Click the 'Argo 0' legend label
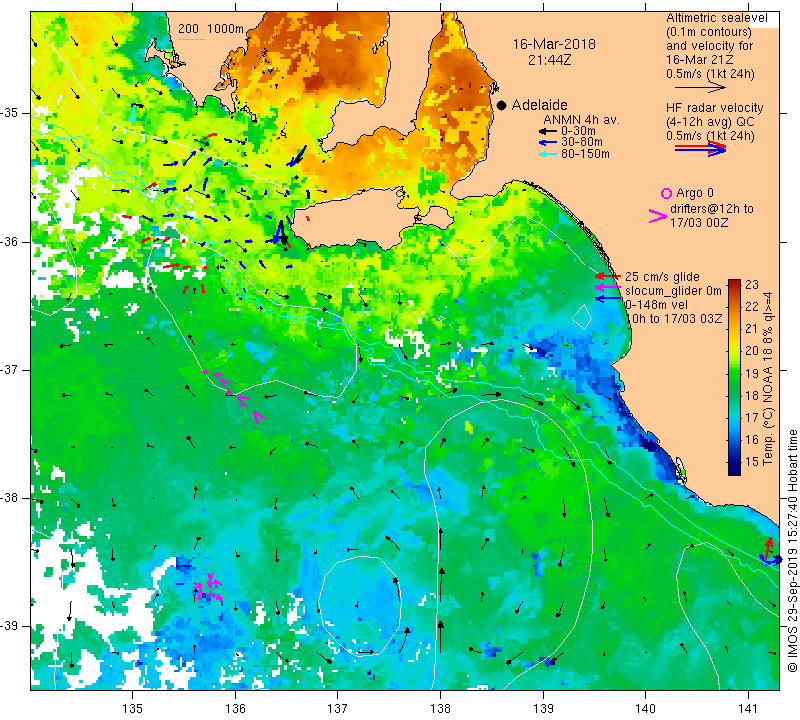This screenshot has width=800, height=720. (x=695, y=193)
